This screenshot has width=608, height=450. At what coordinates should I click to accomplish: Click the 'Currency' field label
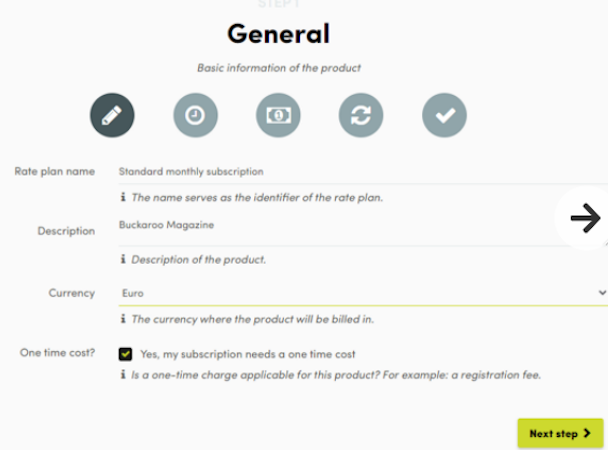tap(71, 293)
